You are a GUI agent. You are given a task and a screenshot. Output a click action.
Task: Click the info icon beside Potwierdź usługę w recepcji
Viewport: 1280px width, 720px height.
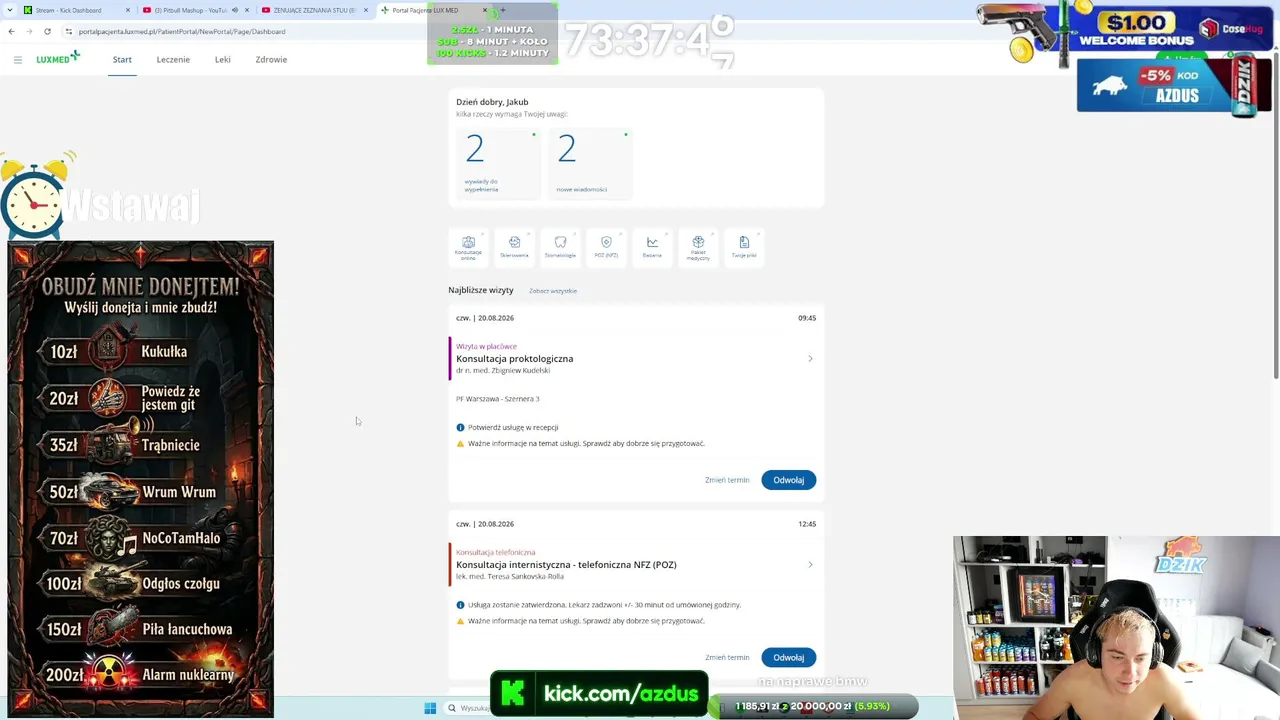coord(460,427)
